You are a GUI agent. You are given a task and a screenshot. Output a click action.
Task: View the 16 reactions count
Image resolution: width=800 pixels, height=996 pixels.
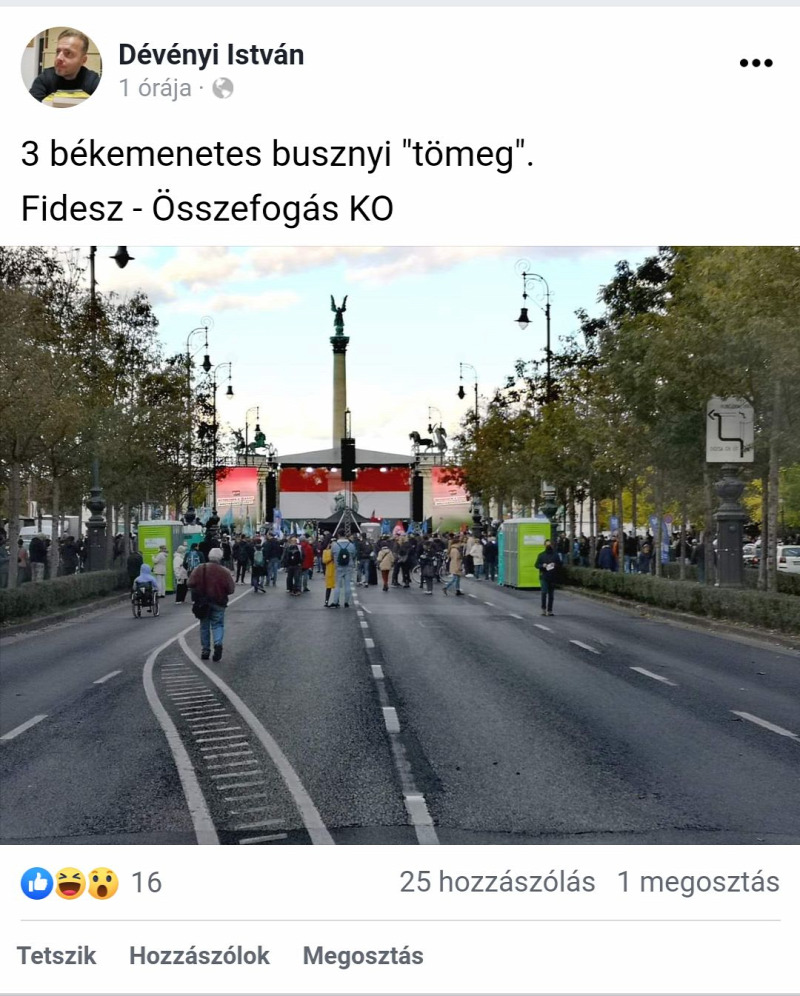(146, 883)
